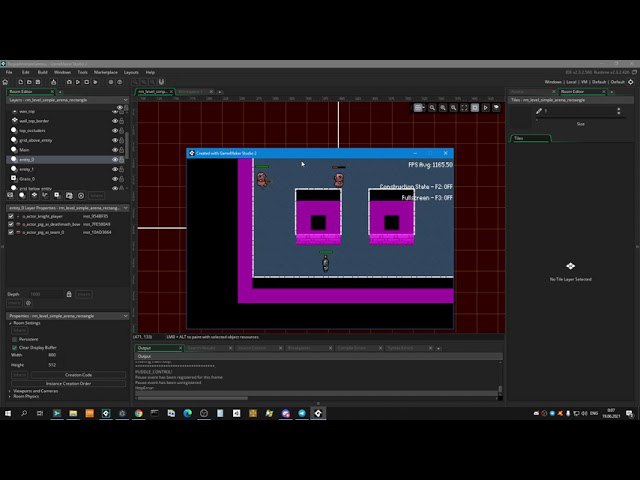The height and width of the screenshot is (480, 640).
Task: Open the Windows Start menu
Action: click(8, 413)
